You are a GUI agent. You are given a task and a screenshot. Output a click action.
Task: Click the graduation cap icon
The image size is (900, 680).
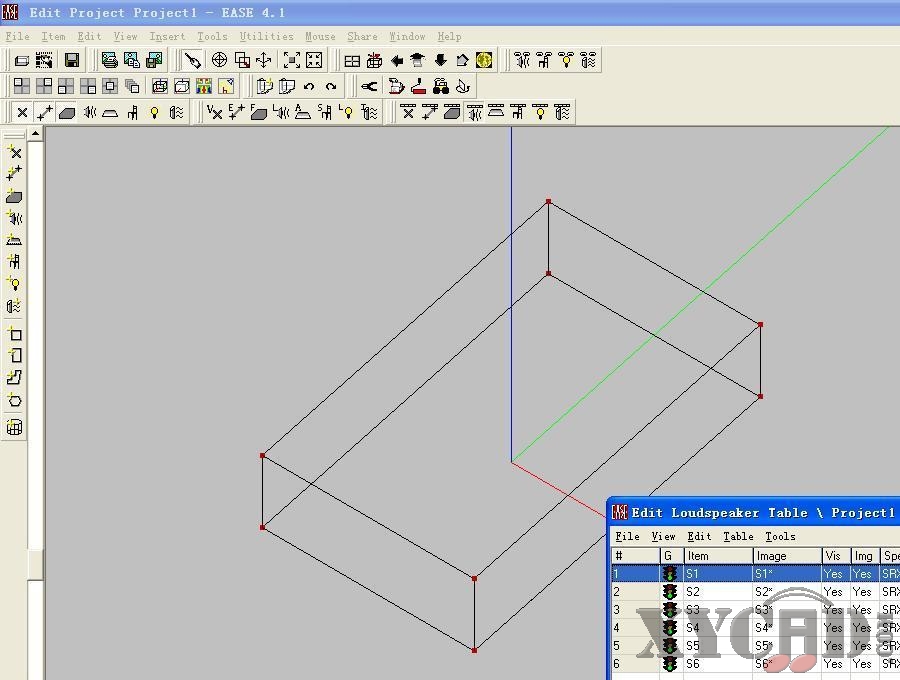tap(418, 60)
